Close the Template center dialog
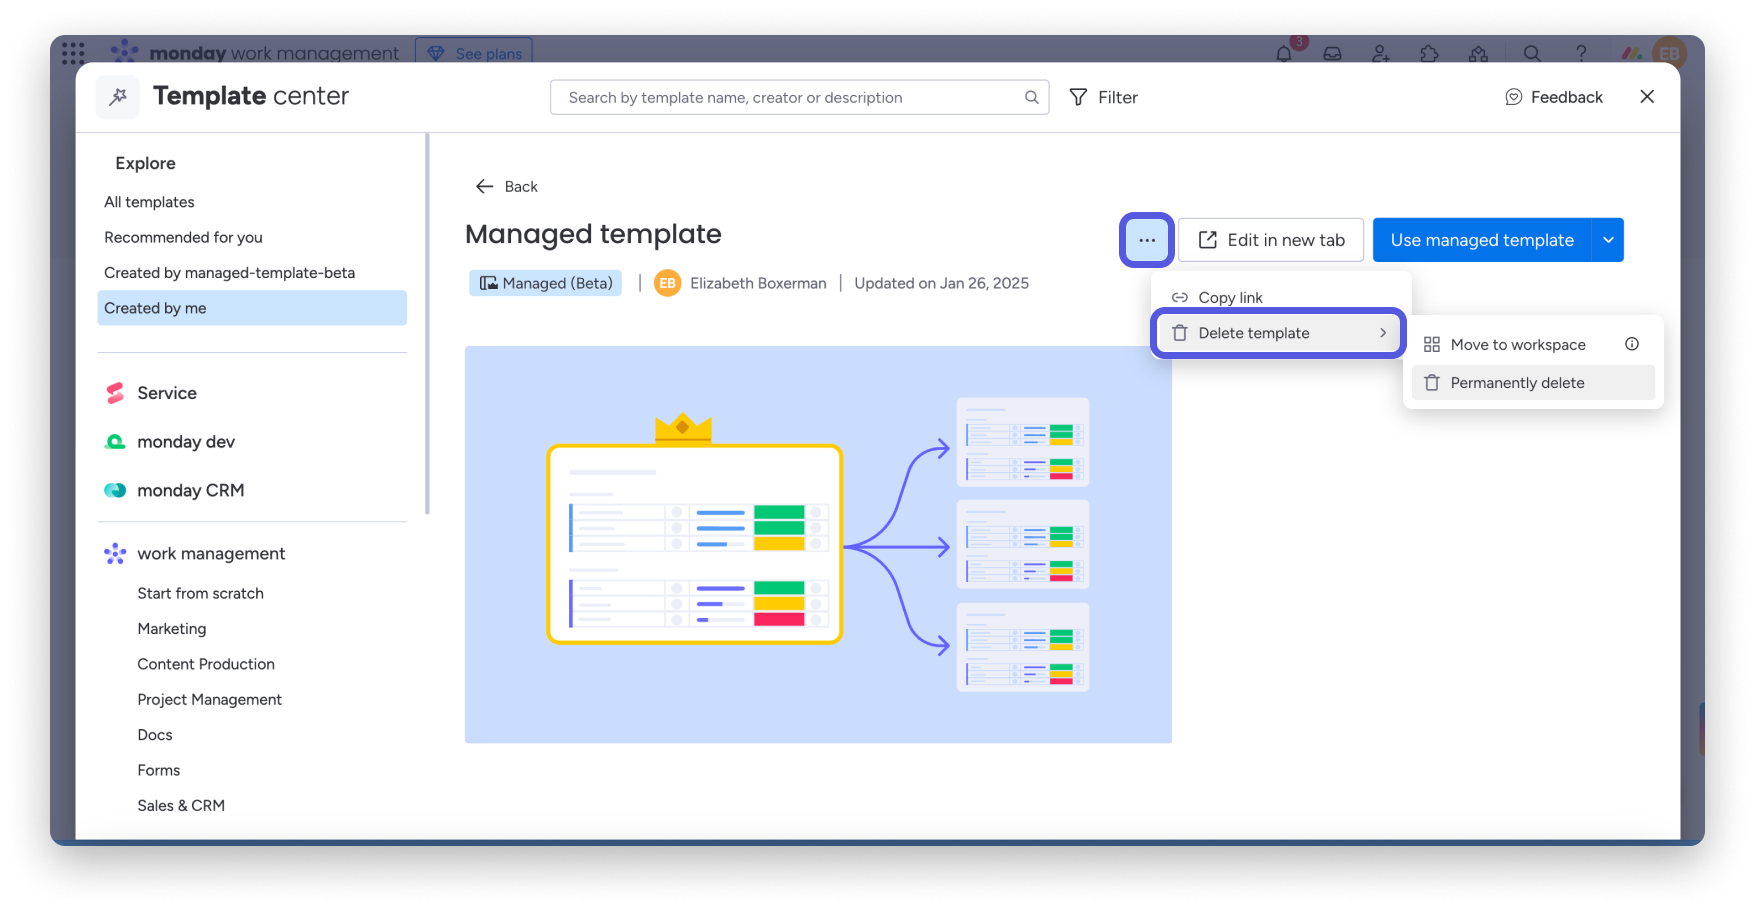Screen dimensions: 1755x911 1647,96
